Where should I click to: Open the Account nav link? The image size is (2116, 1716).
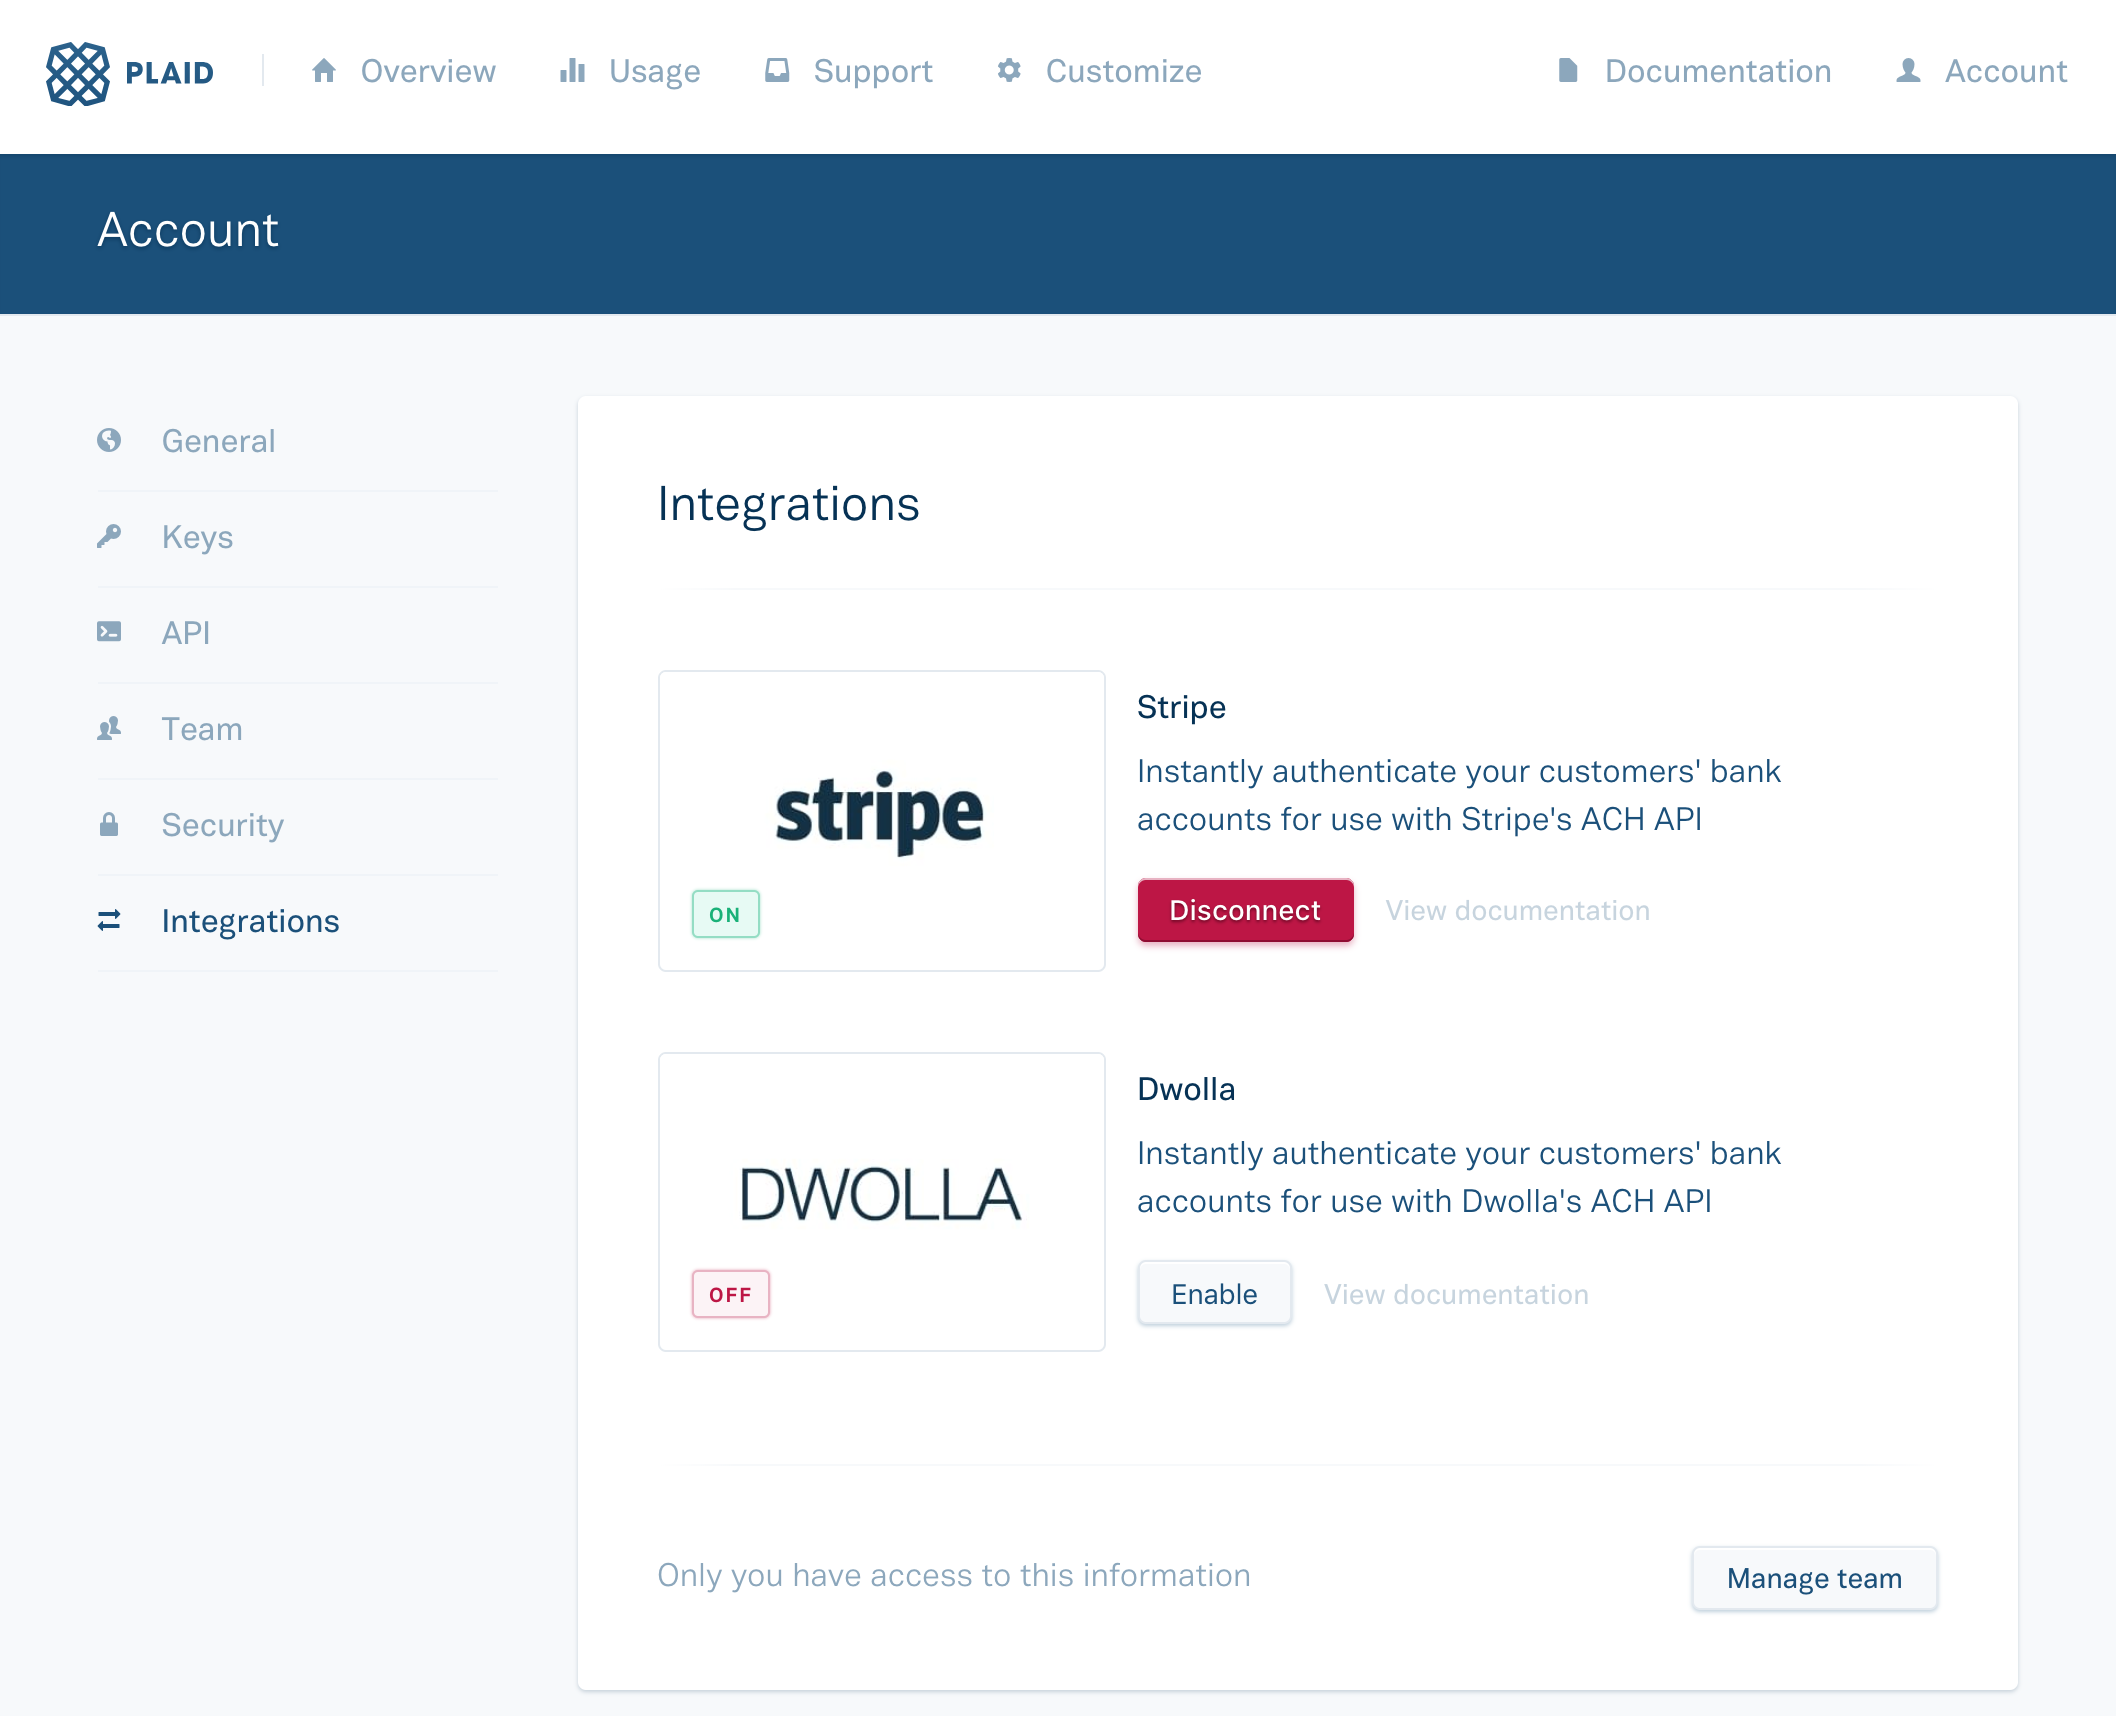[1981, 71]
